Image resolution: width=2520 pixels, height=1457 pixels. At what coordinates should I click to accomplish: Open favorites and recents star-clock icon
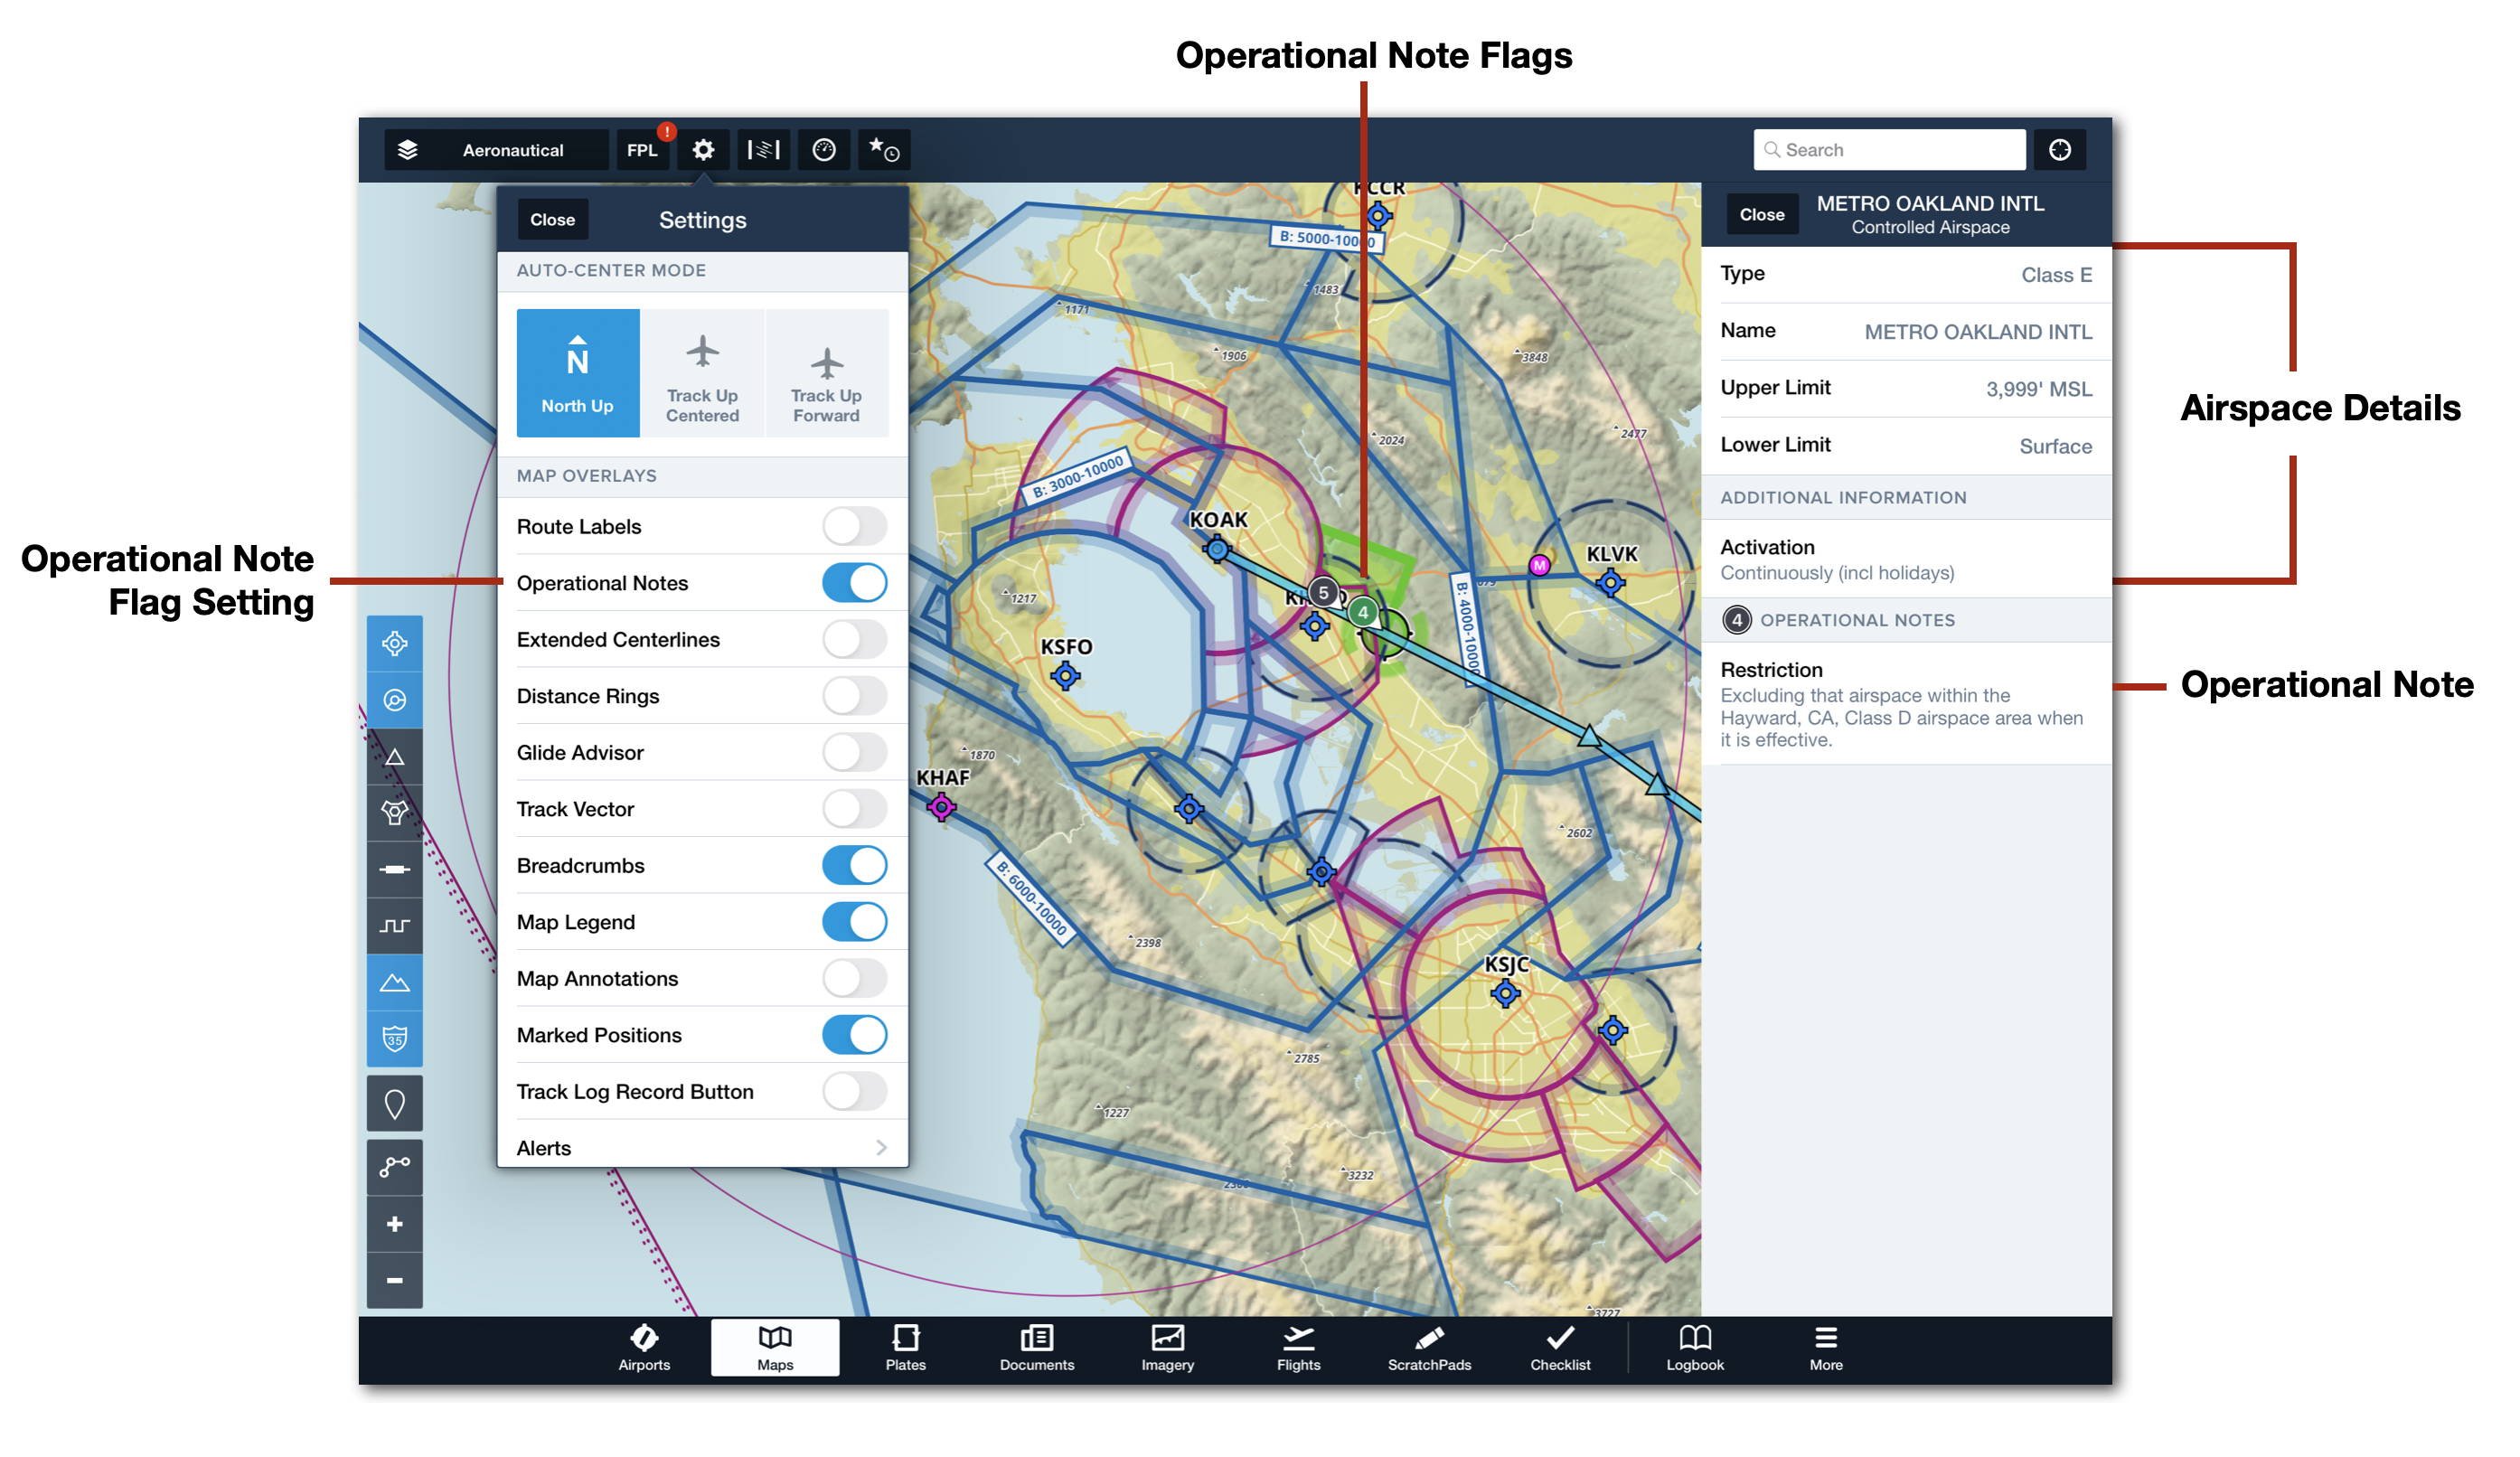[x=884, y=150]
